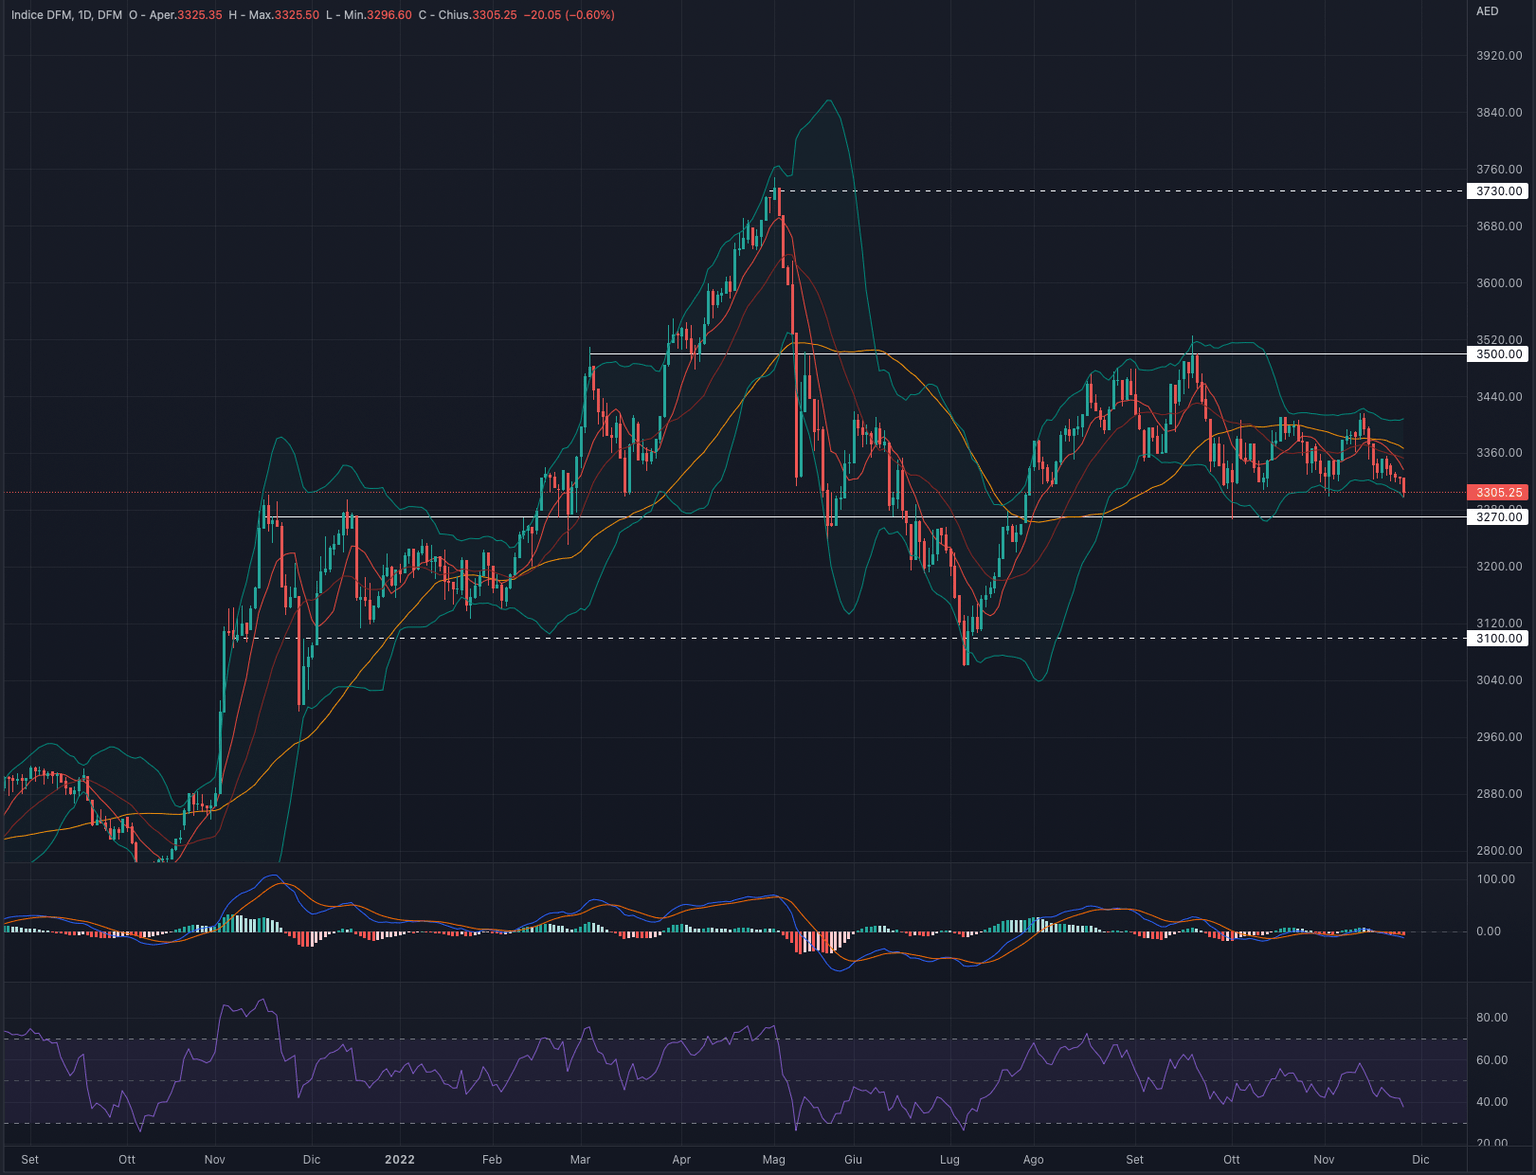Select the Max. high value 3325.50
Viewport: 1536px width, 1175px height.
(x=298, y=15)
